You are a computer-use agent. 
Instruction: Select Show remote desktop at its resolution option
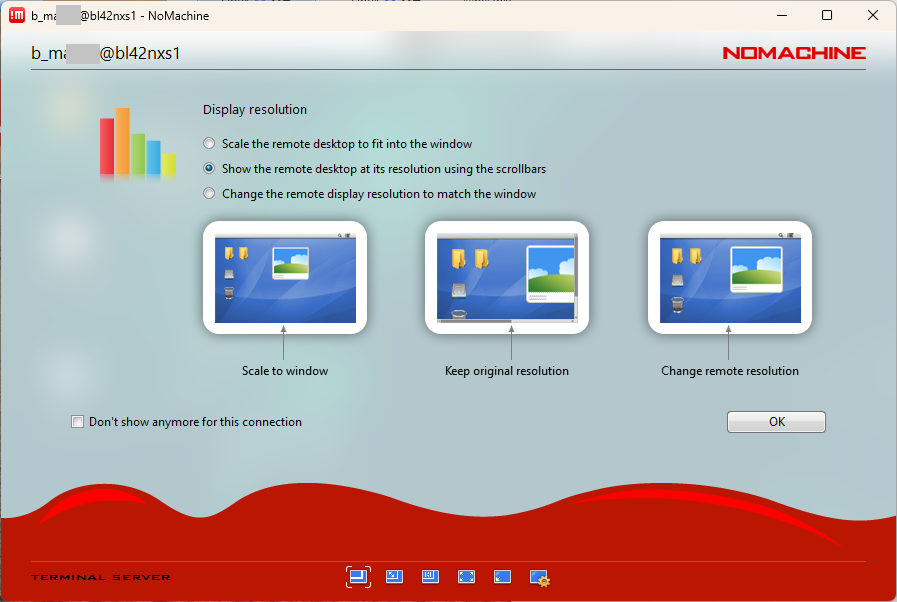tap(209, 169)
